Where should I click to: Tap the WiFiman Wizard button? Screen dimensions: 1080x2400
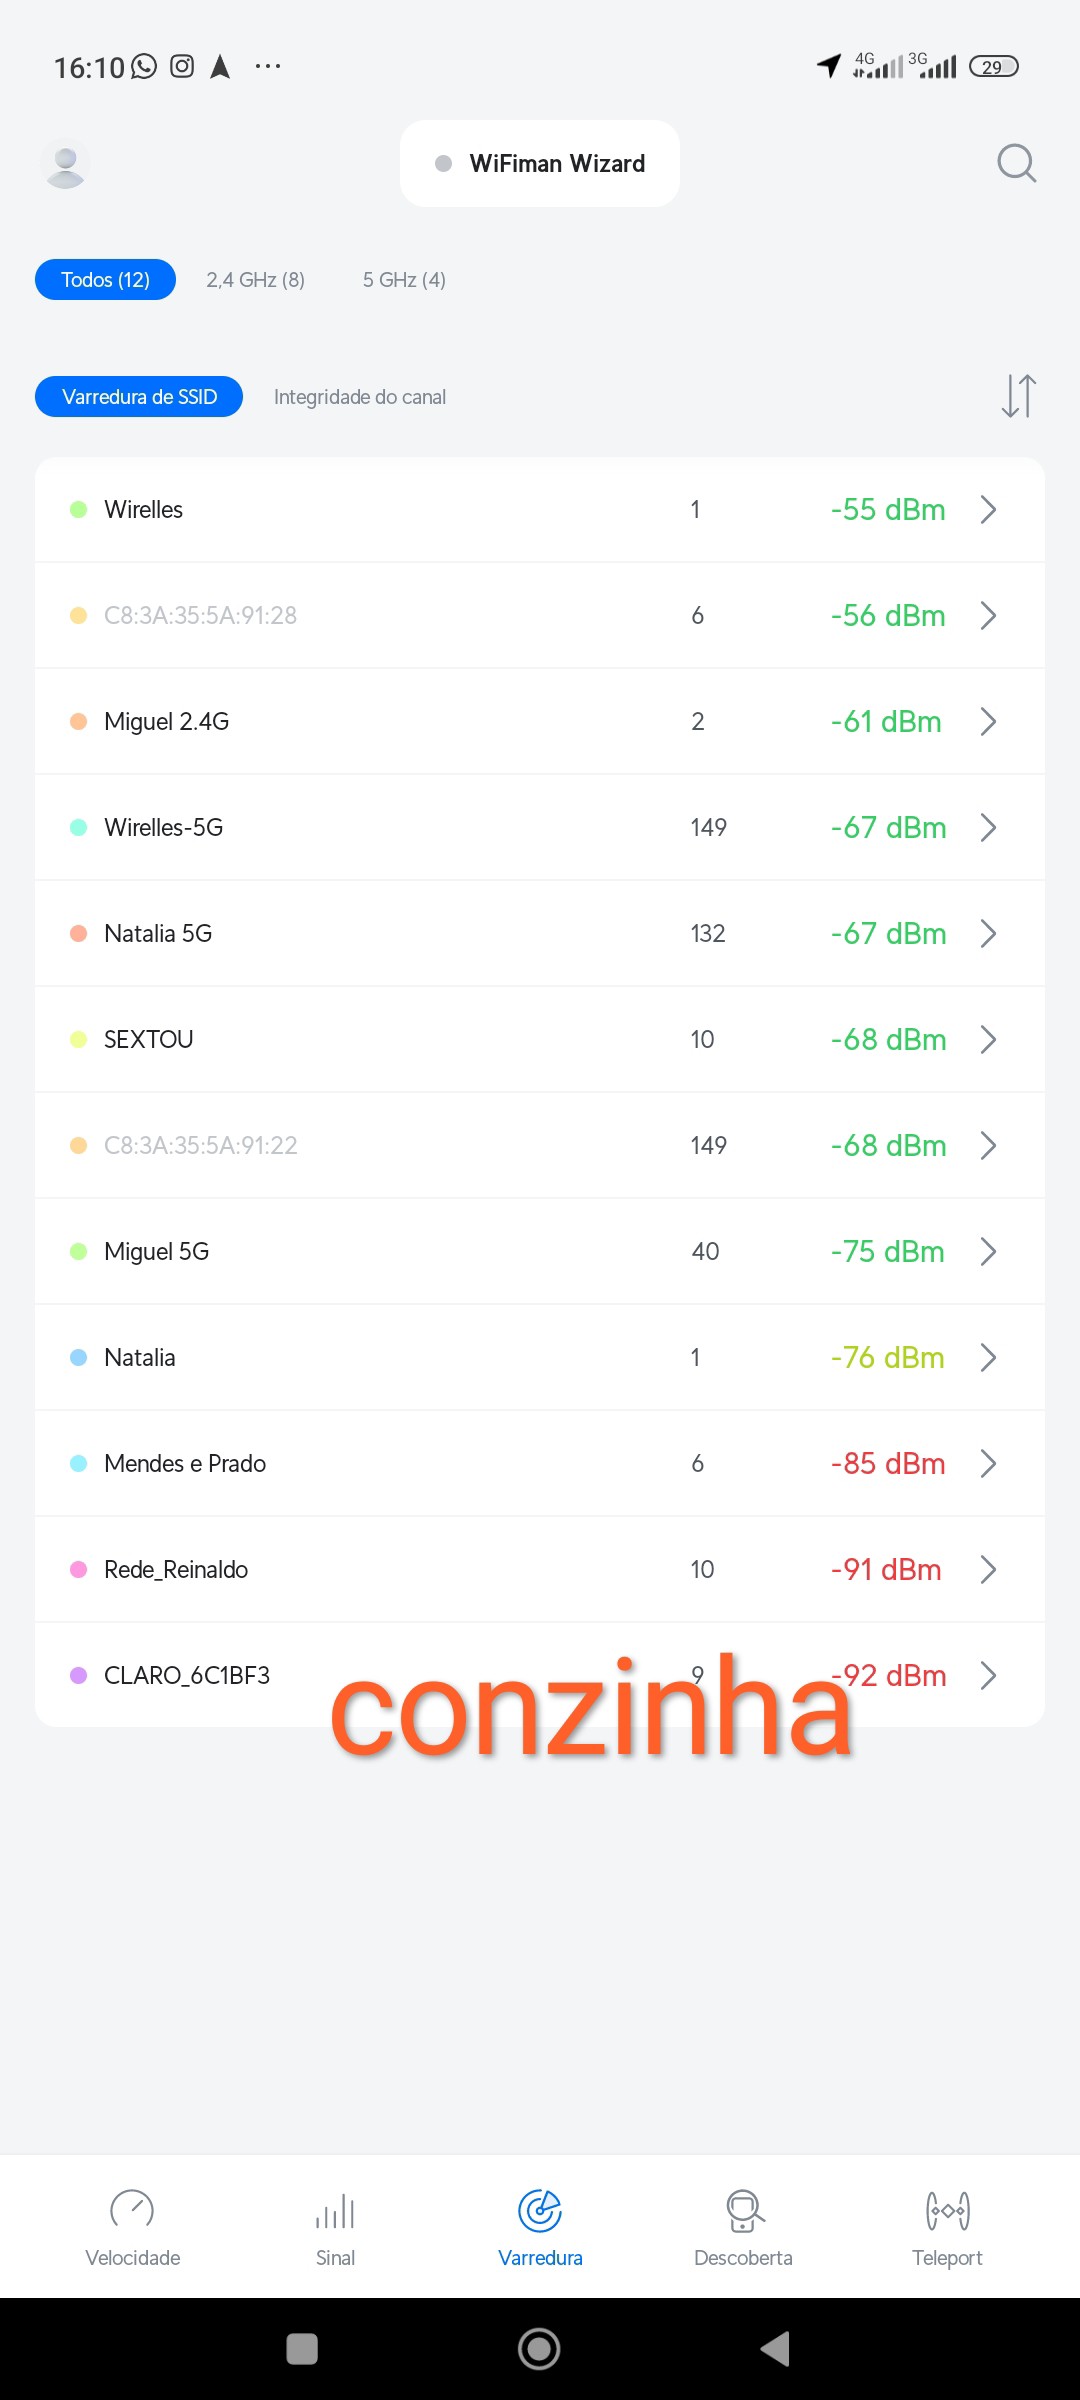click(540, 164)
